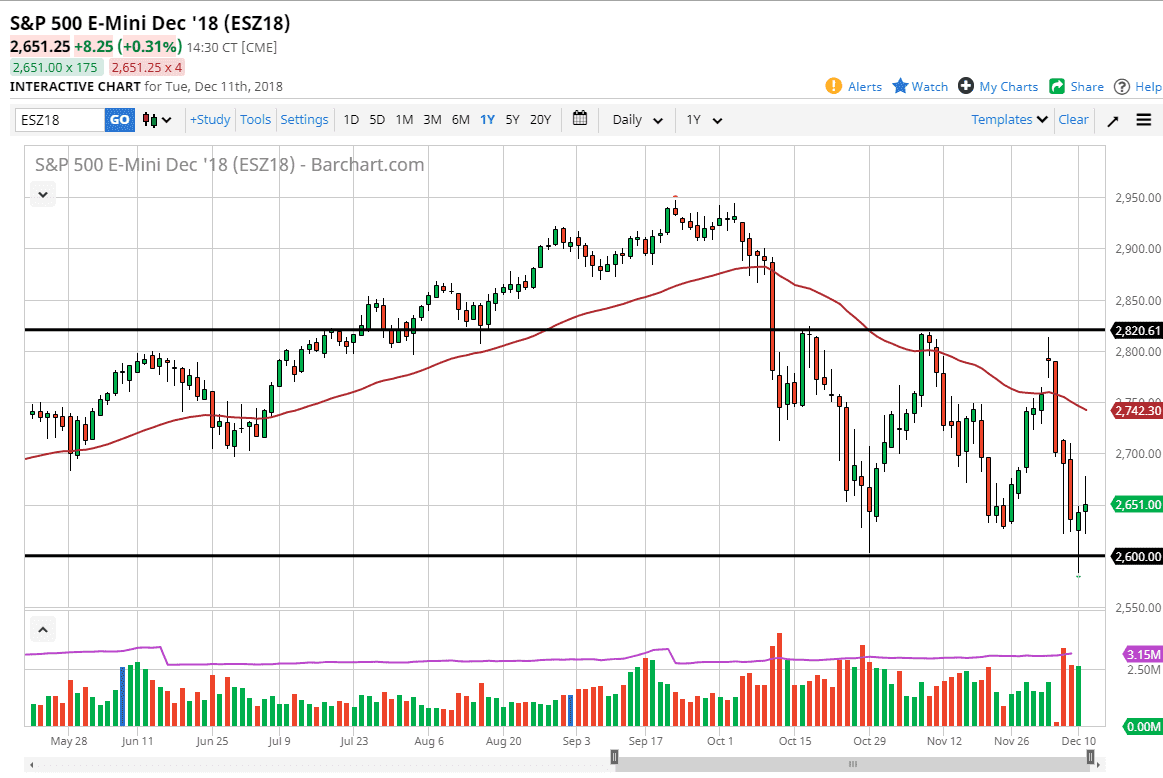Open the Daily frequency dropdown
The height and width of the screenshot is (778, 1163).
[635, 119]
